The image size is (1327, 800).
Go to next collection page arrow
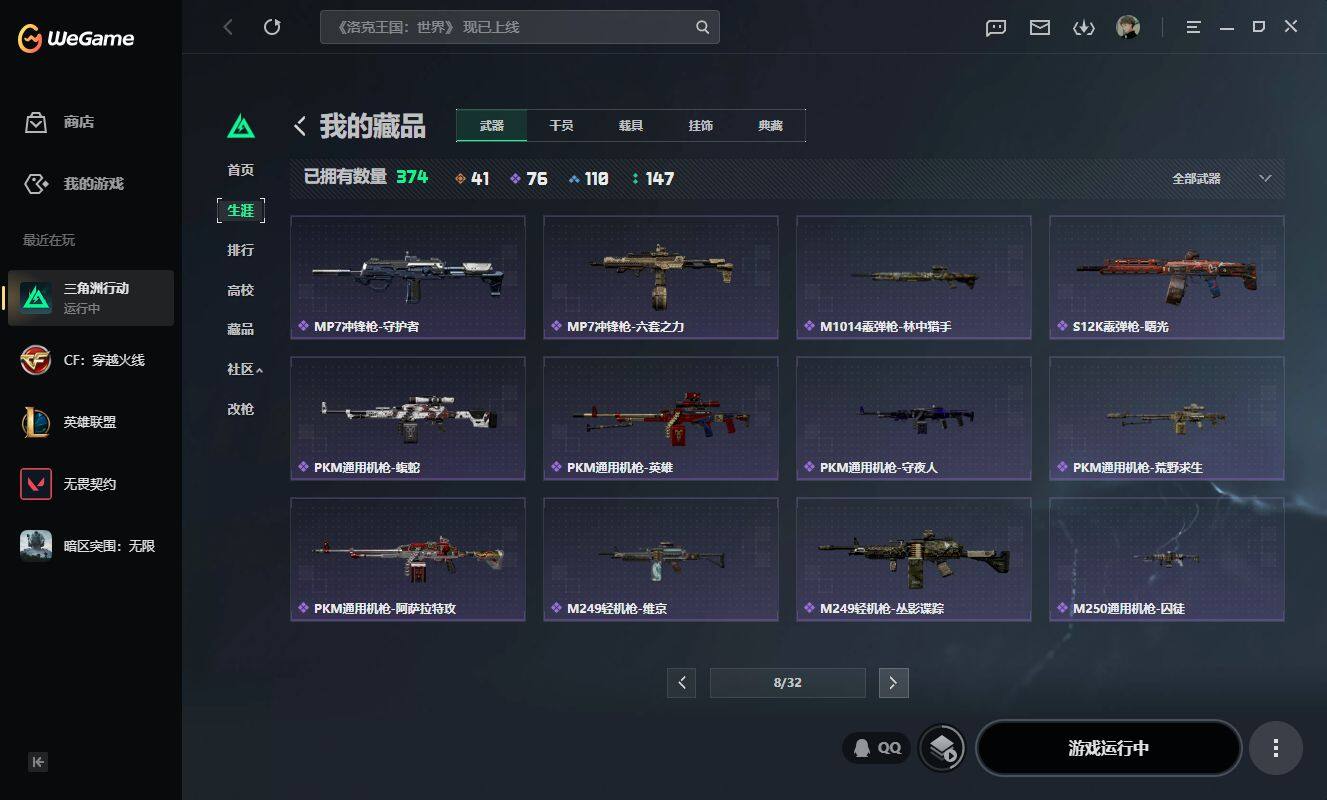[893, 683]
